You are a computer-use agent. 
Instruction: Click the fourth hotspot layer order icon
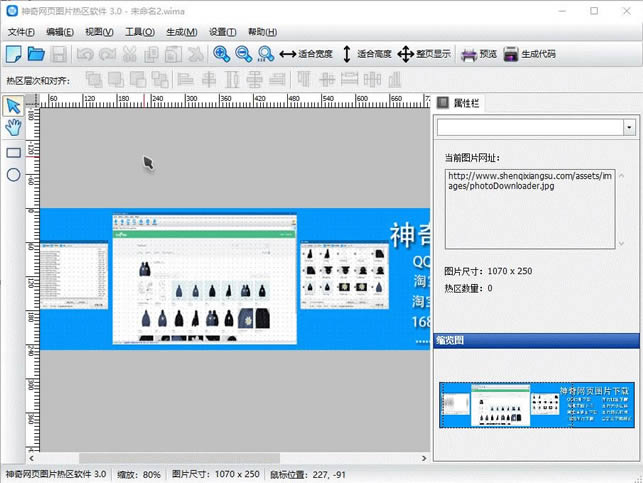point(160,80)
